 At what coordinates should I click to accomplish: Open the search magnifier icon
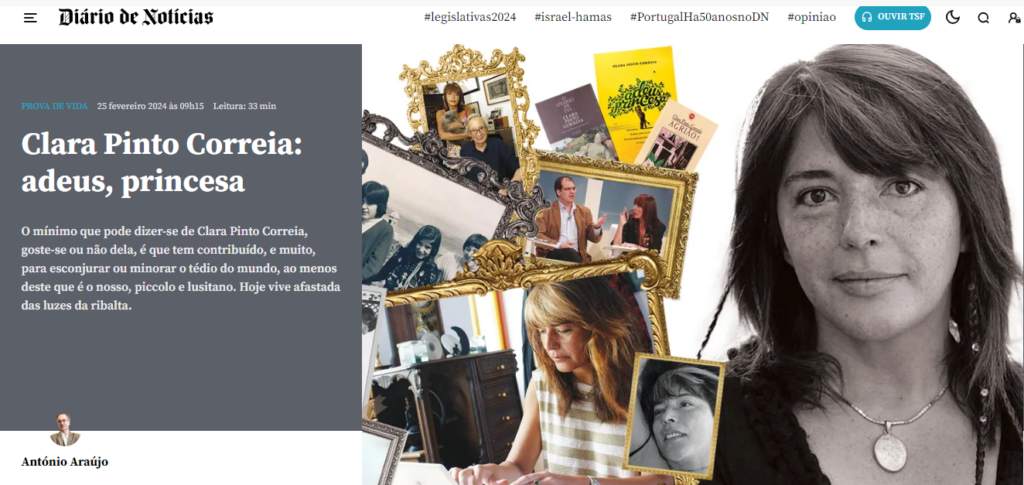[x=984, y=18]
